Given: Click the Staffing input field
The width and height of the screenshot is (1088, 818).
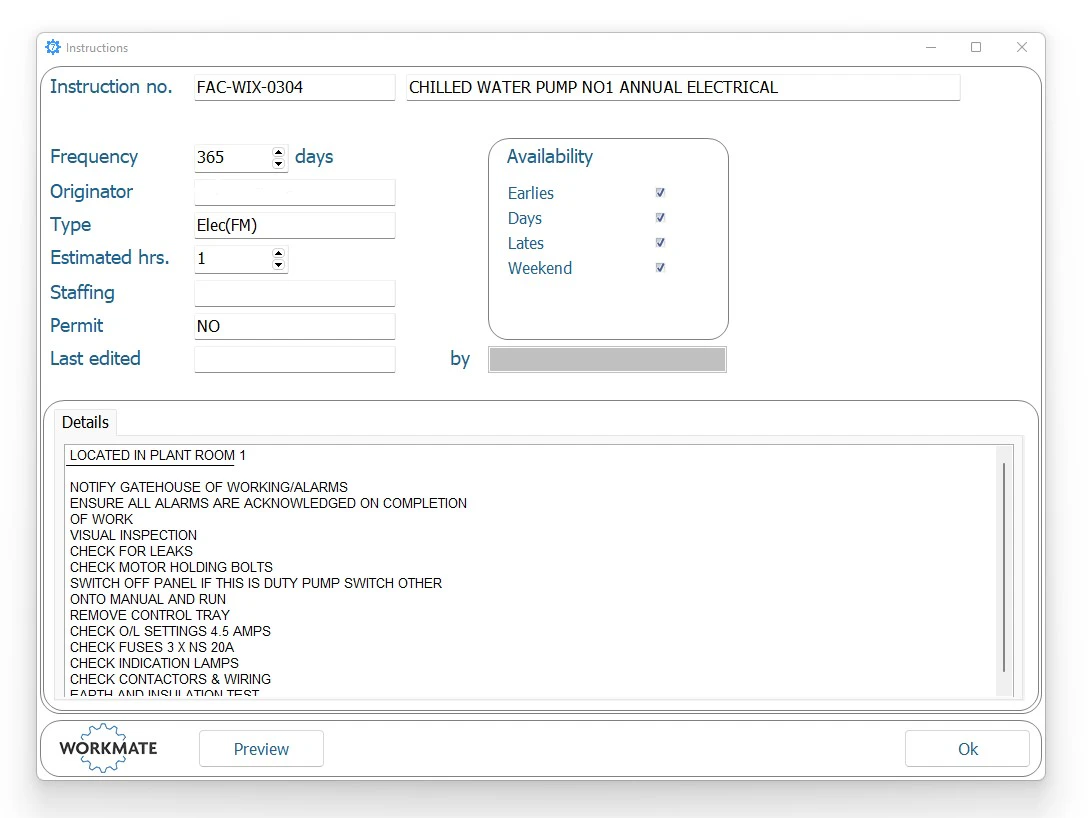Looking at the screenshot, I should click(x=294, y=292).
